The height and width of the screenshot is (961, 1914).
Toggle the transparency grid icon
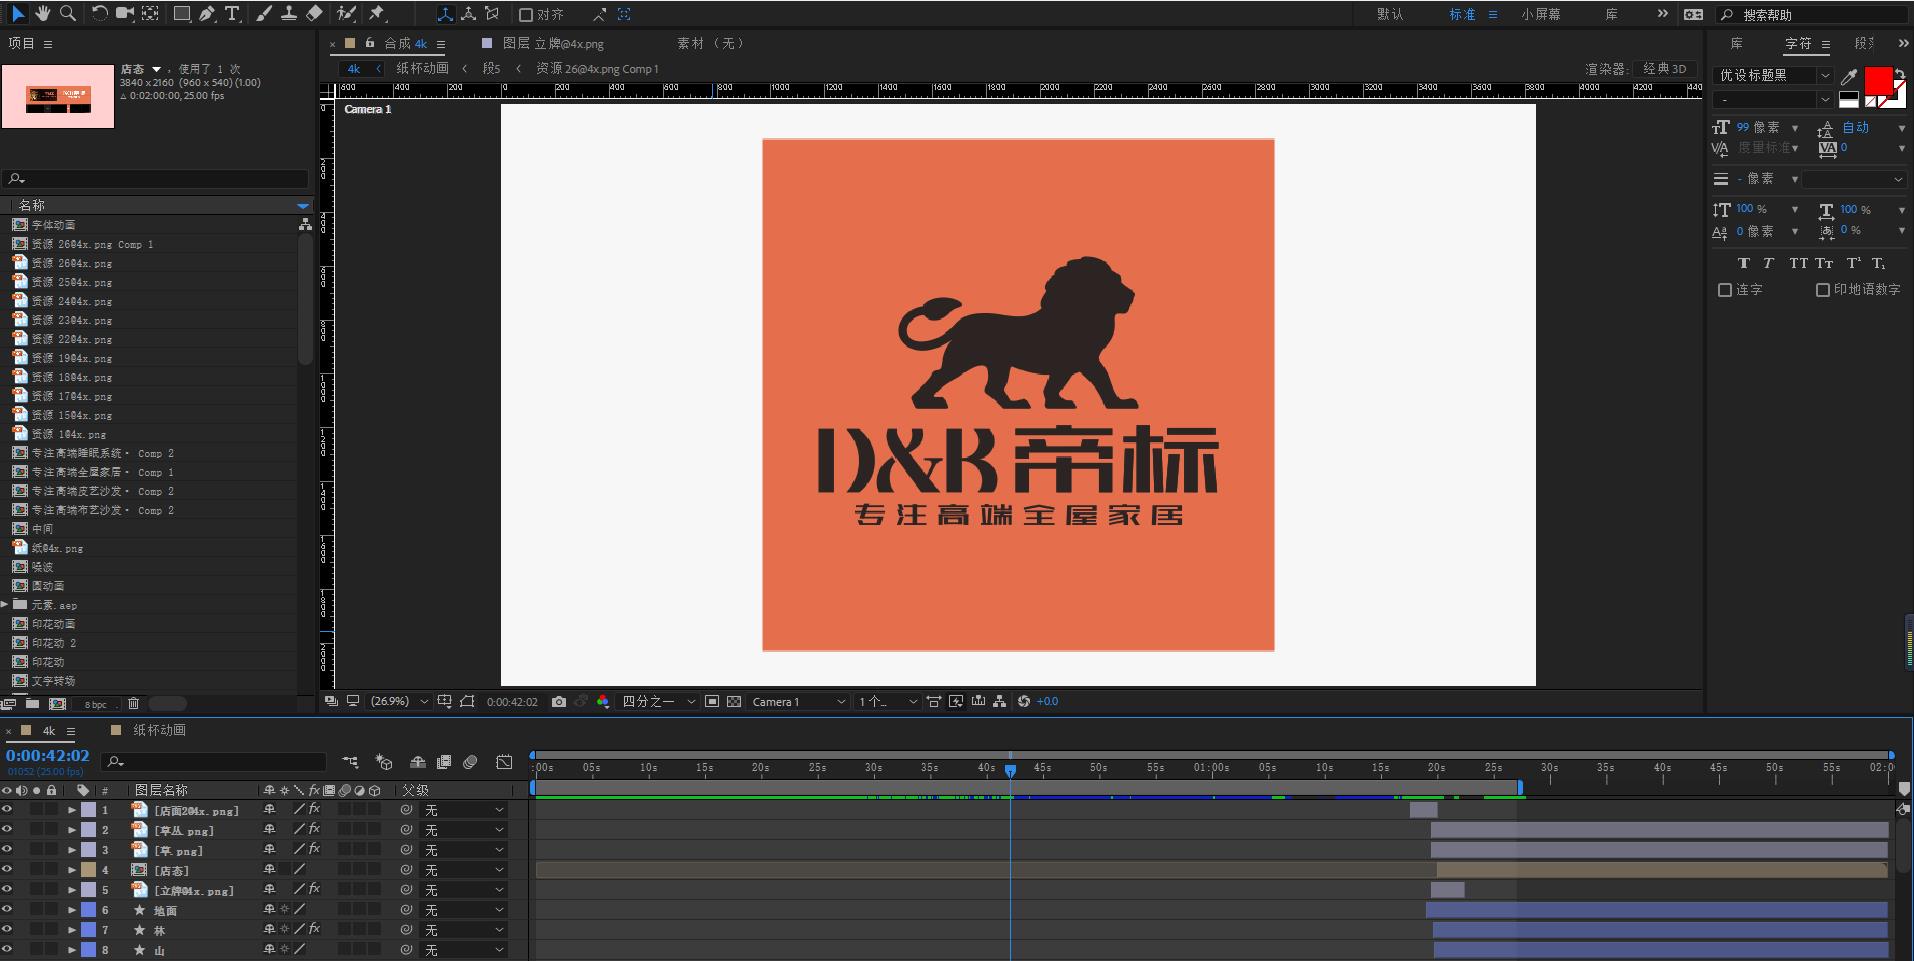click(734, 702)
